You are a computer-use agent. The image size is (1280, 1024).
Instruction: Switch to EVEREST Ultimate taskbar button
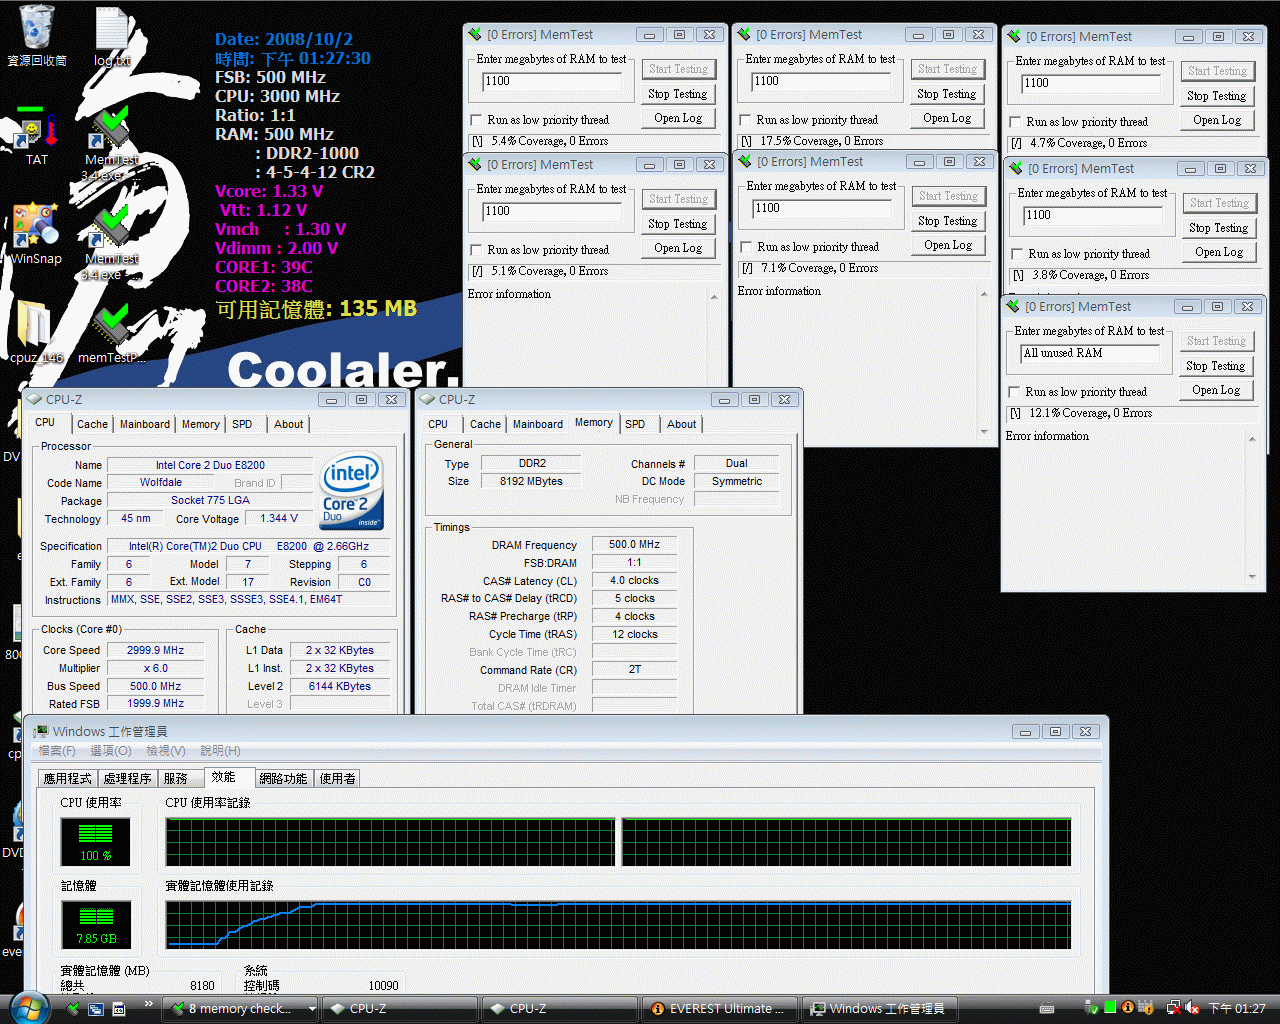click(721, 1008)
